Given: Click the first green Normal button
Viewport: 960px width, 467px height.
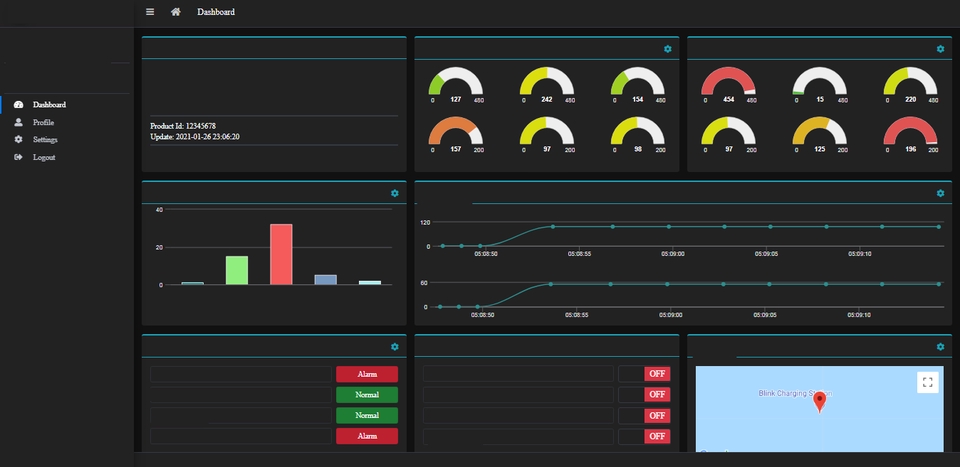Looking at the screenshot, I should [x=367, y=395].
